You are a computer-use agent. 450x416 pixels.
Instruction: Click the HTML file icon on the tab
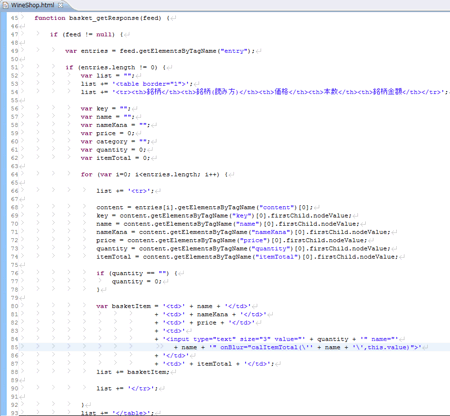coord(5,5)
